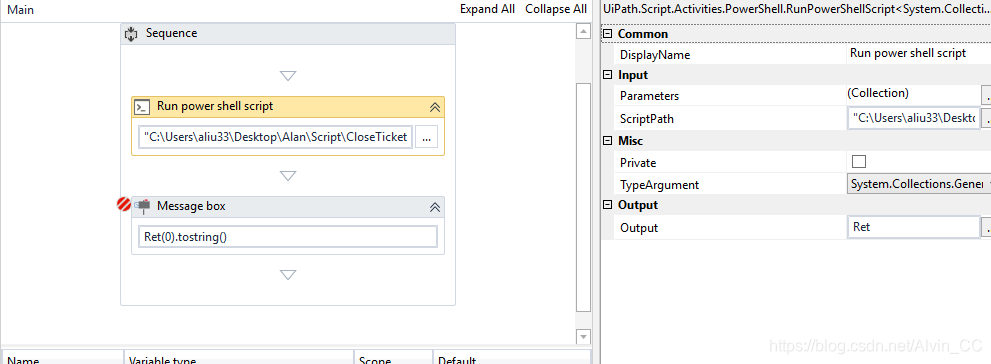Select the Parameters property label
The height and width of the screenshot is (364, 991).
(649, 96)
